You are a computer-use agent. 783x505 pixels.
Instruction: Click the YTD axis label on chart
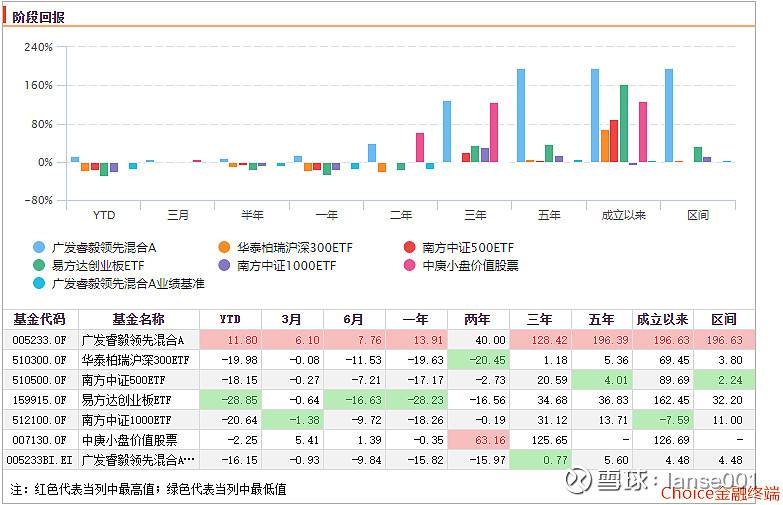point(104,215)
